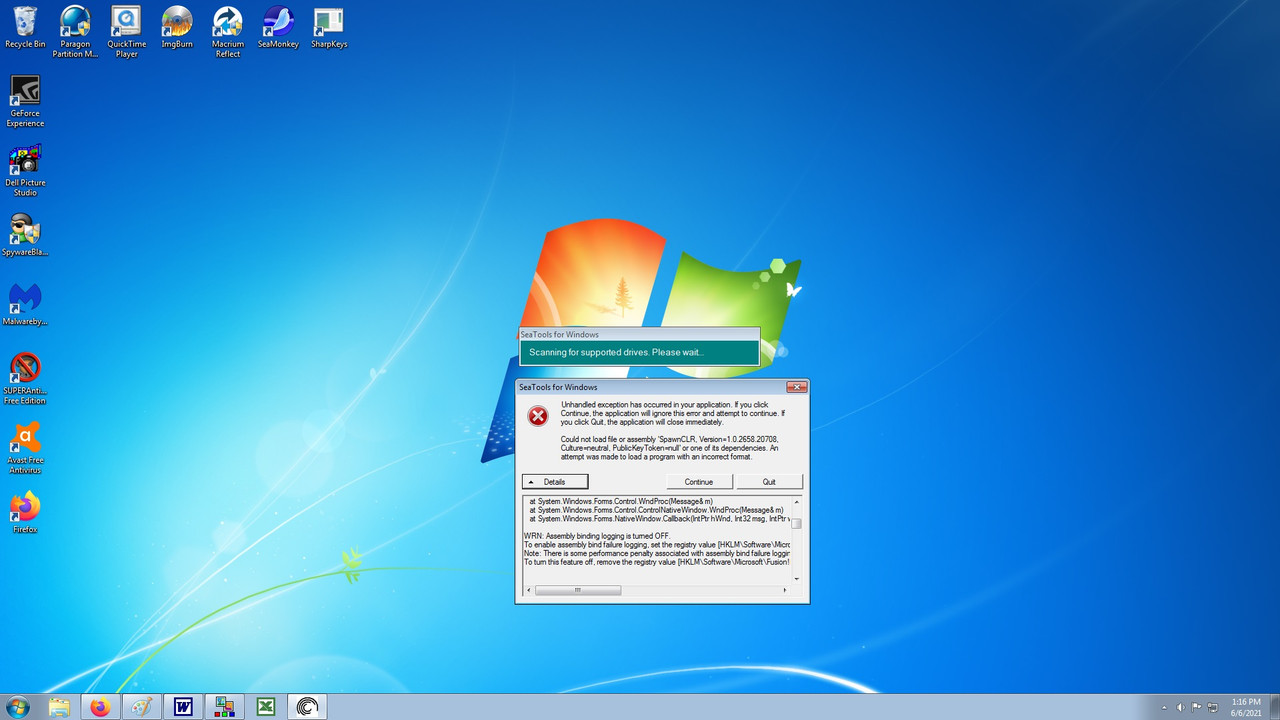Select the ImgBurn desktop icon
This screenshot has height=720, width=1280.
click(x=177, y=28)
